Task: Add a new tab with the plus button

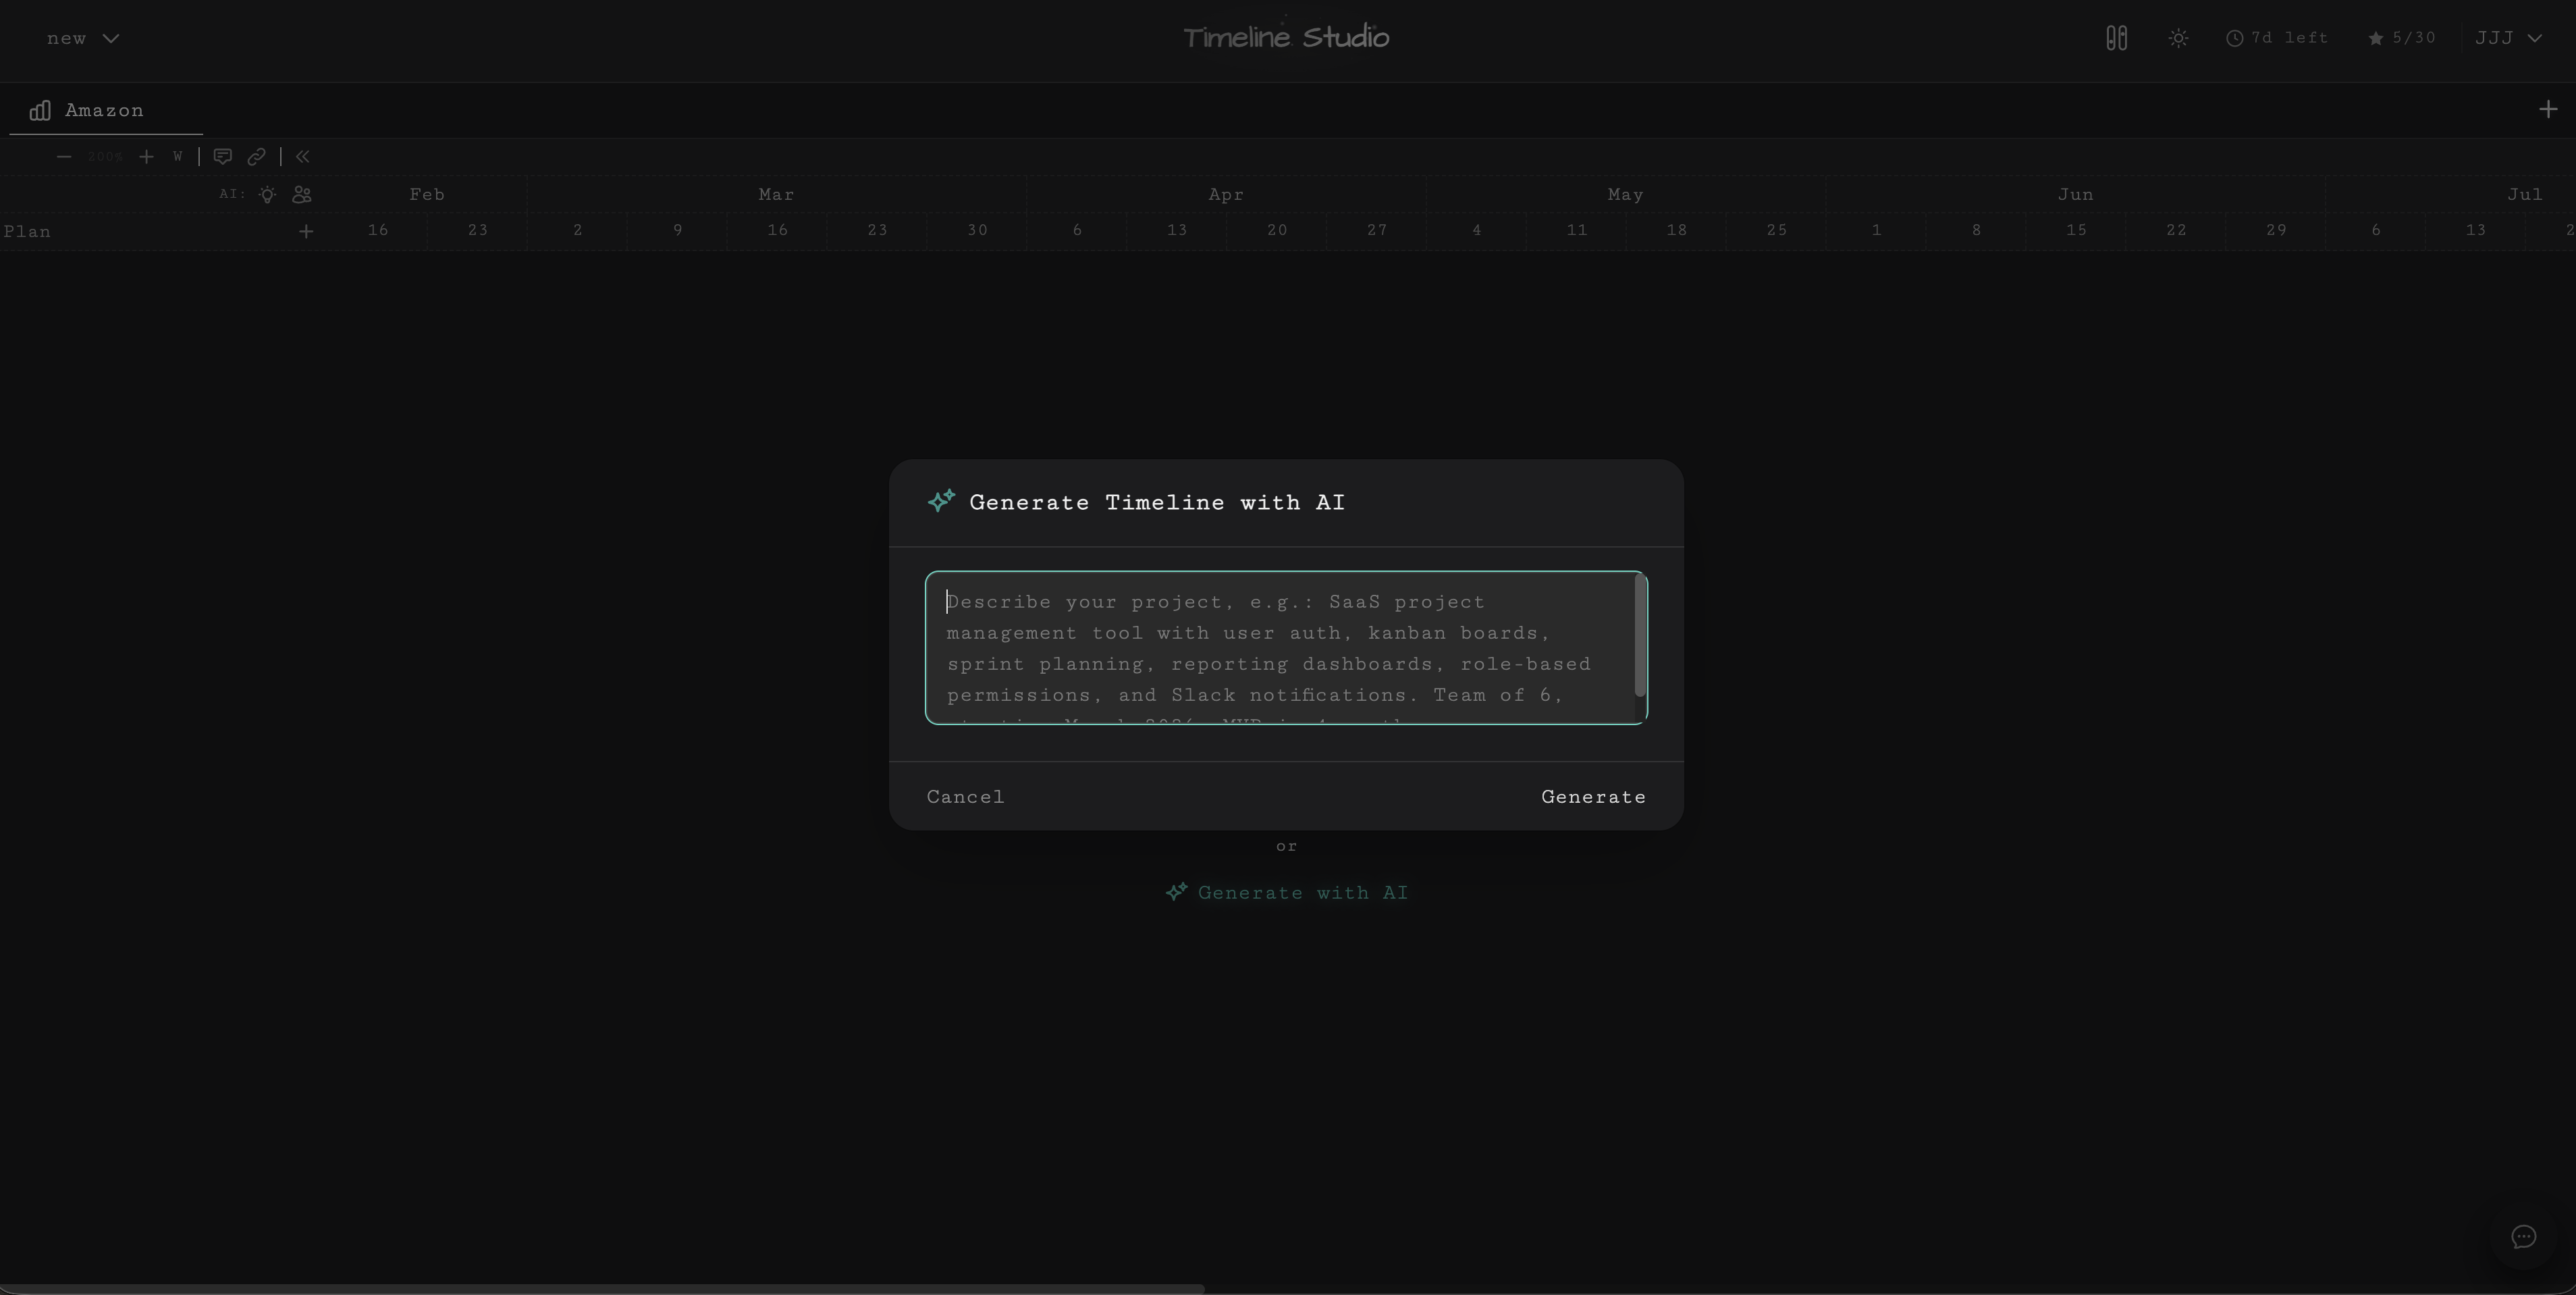Action: coord(2548,109)
